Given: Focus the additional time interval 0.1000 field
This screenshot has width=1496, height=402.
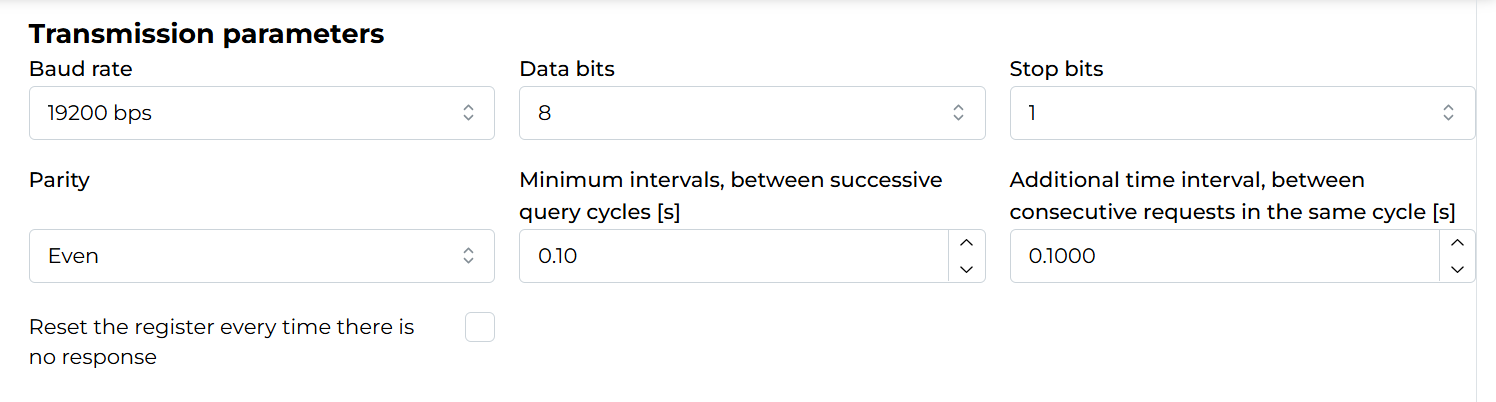Looking at the screenshot, I should (x=1222, y=256).
